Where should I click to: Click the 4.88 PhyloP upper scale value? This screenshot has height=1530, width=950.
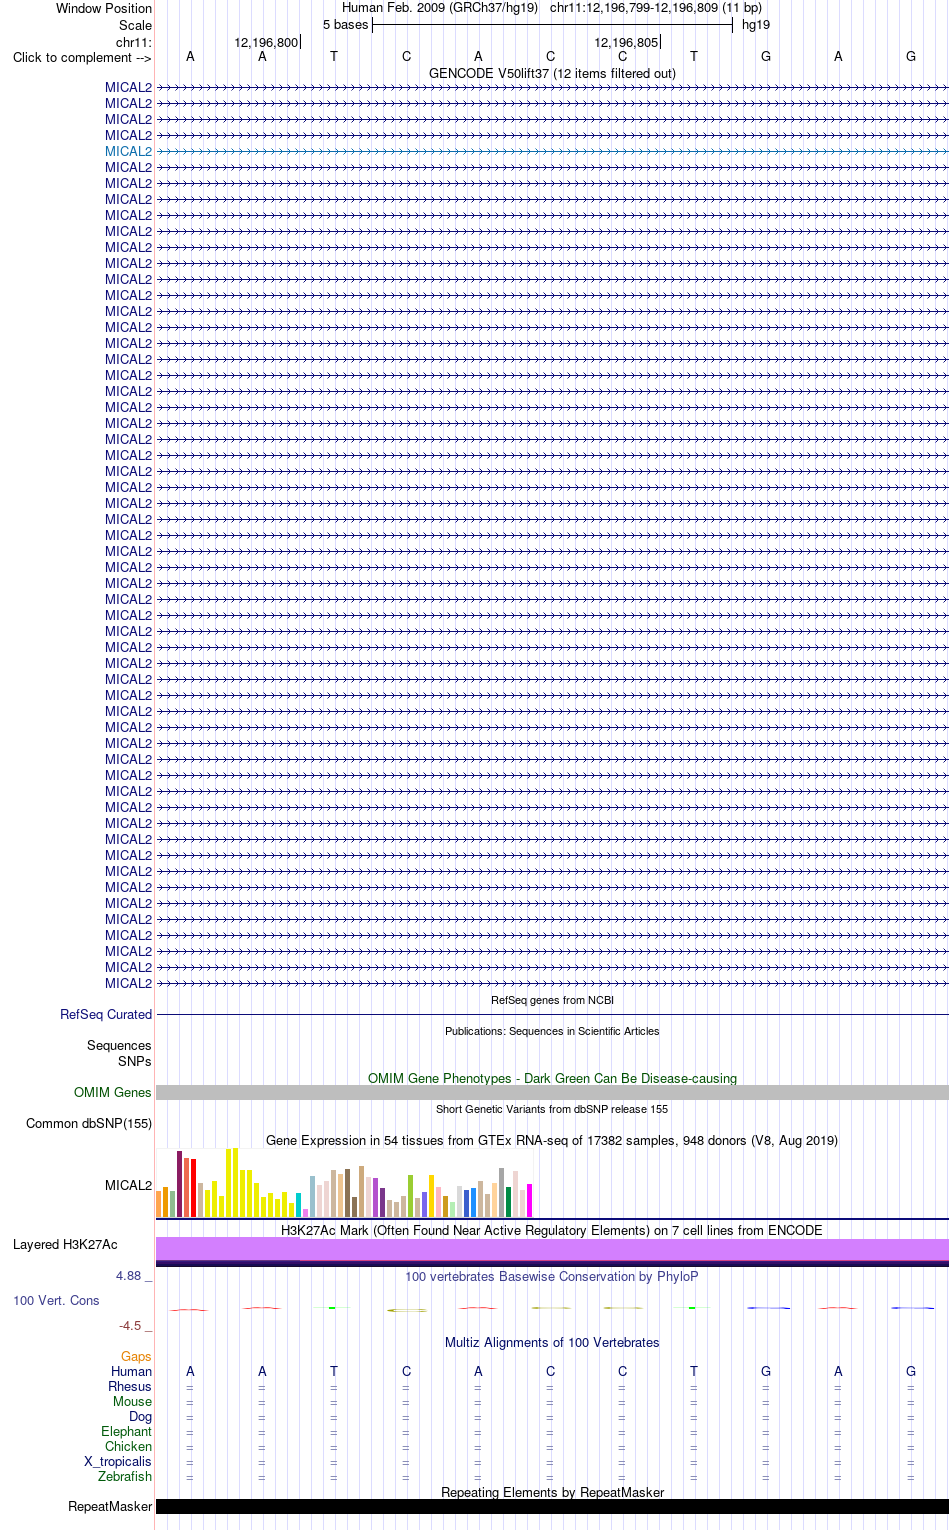click(x=128, y=1275)
